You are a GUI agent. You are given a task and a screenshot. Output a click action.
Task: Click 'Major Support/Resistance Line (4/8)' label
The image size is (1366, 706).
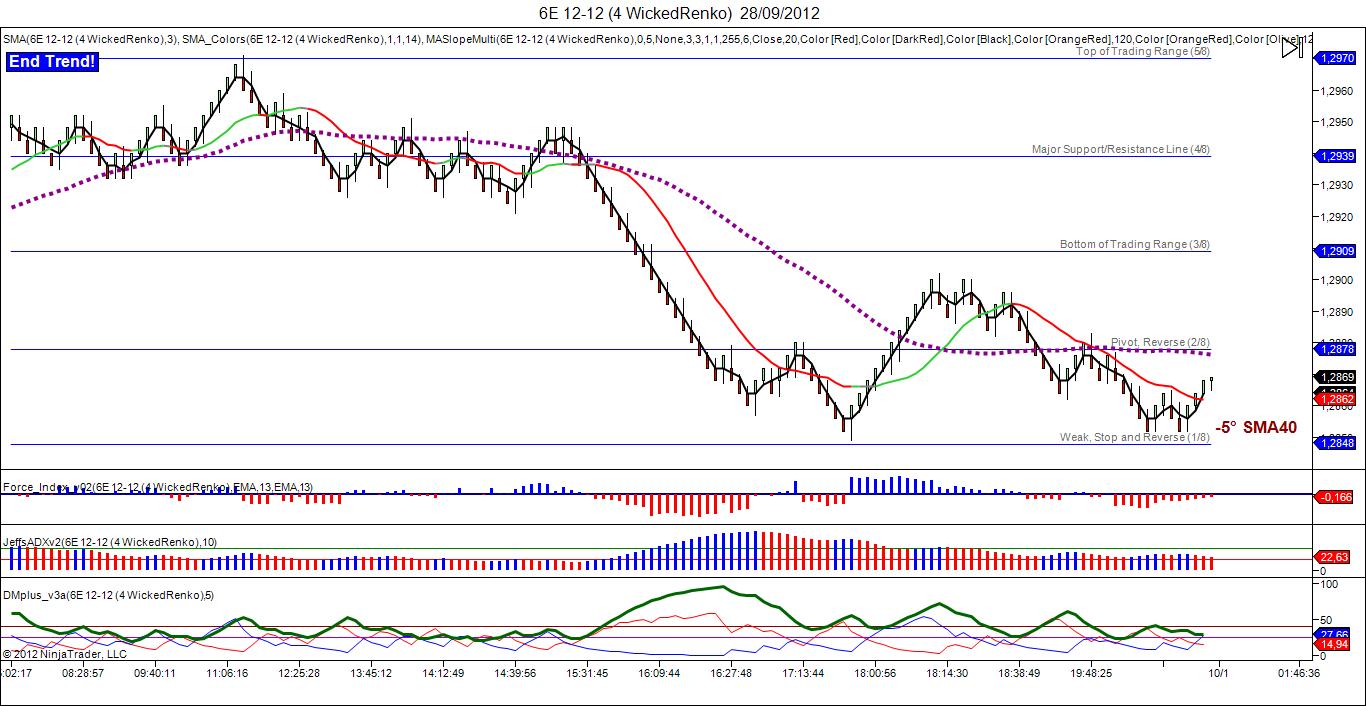pyautogui.click(x=1121, y=149)
